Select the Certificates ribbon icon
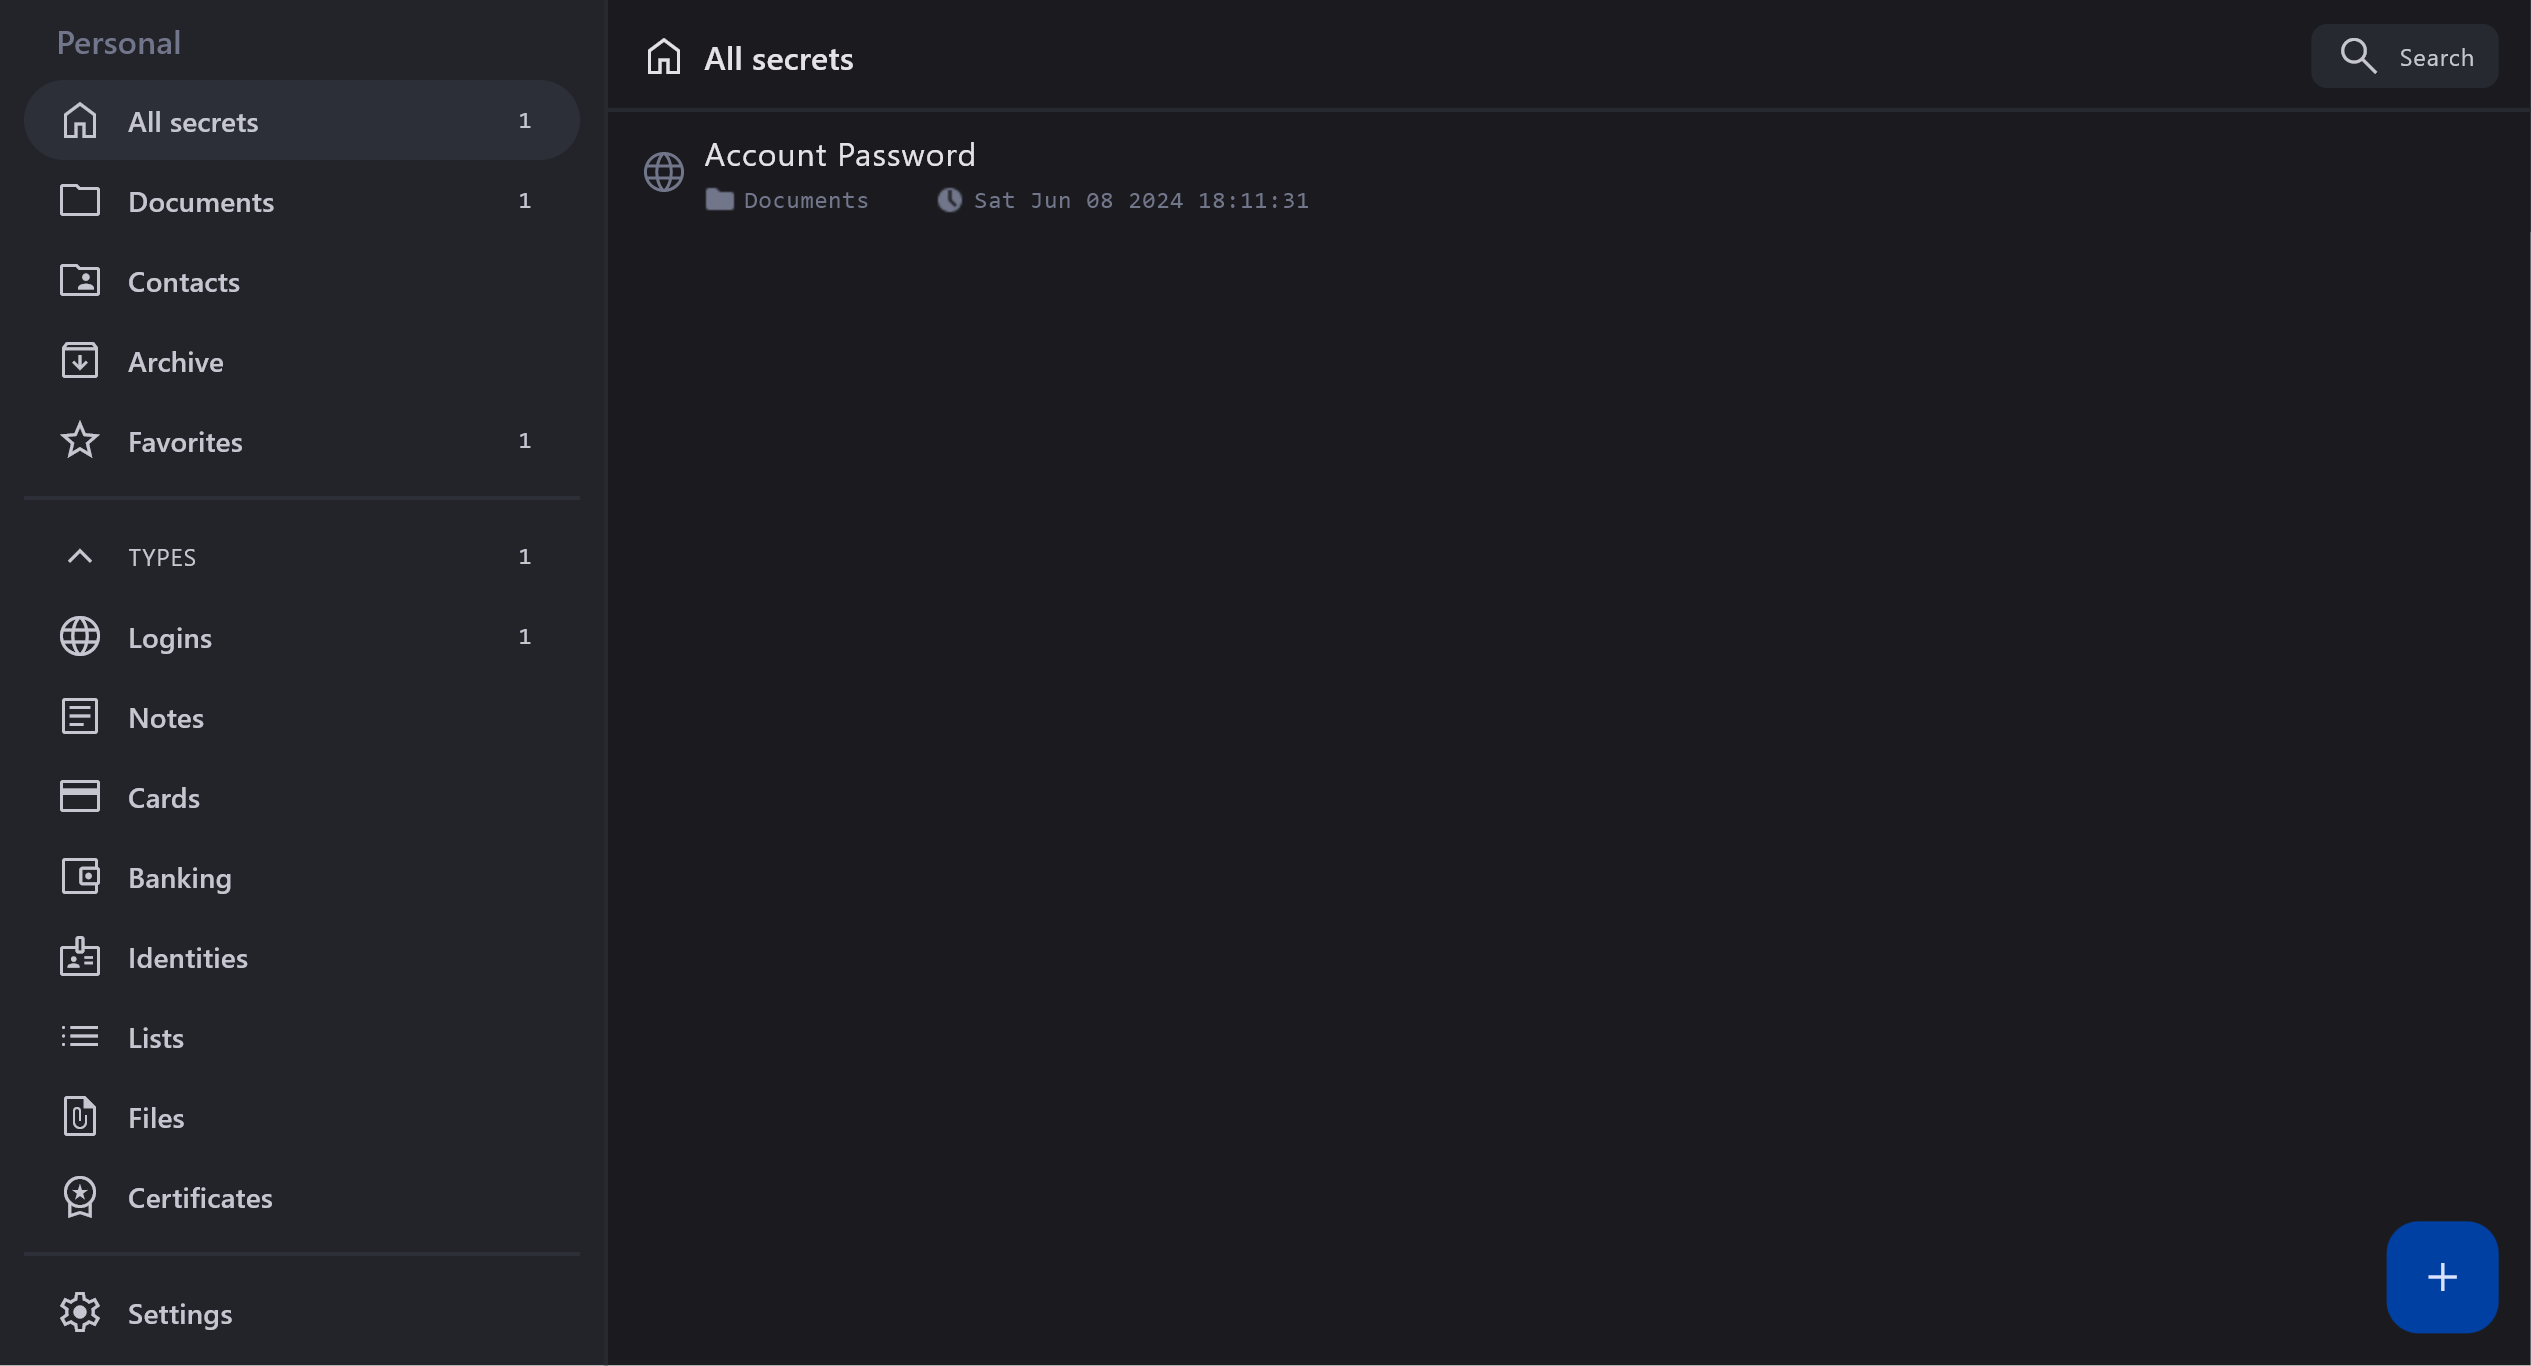The height and width of the screenshot is (1366, 2531). 80,1197
